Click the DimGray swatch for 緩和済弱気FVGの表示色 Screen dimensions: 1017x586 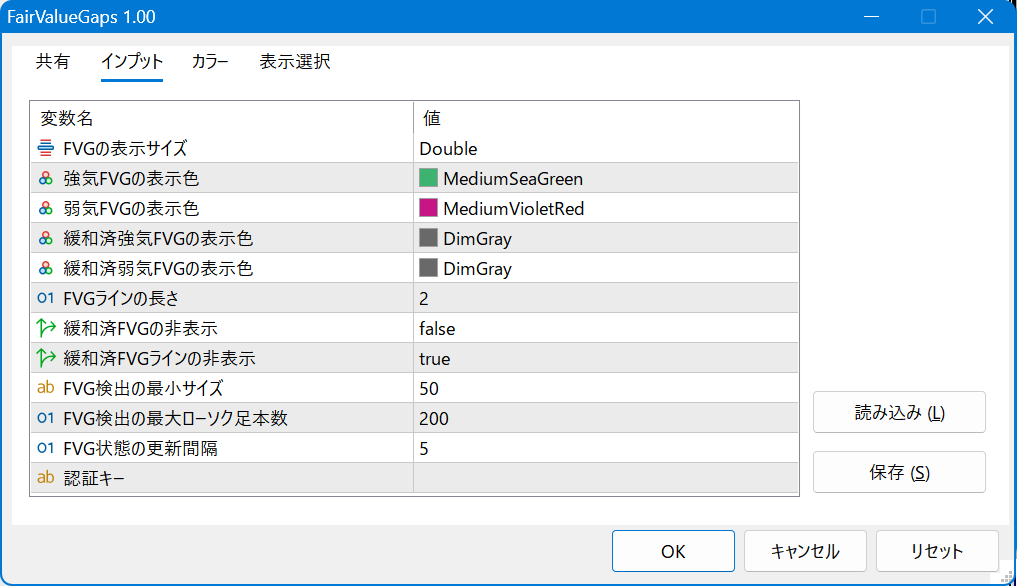tap(428, 267)
